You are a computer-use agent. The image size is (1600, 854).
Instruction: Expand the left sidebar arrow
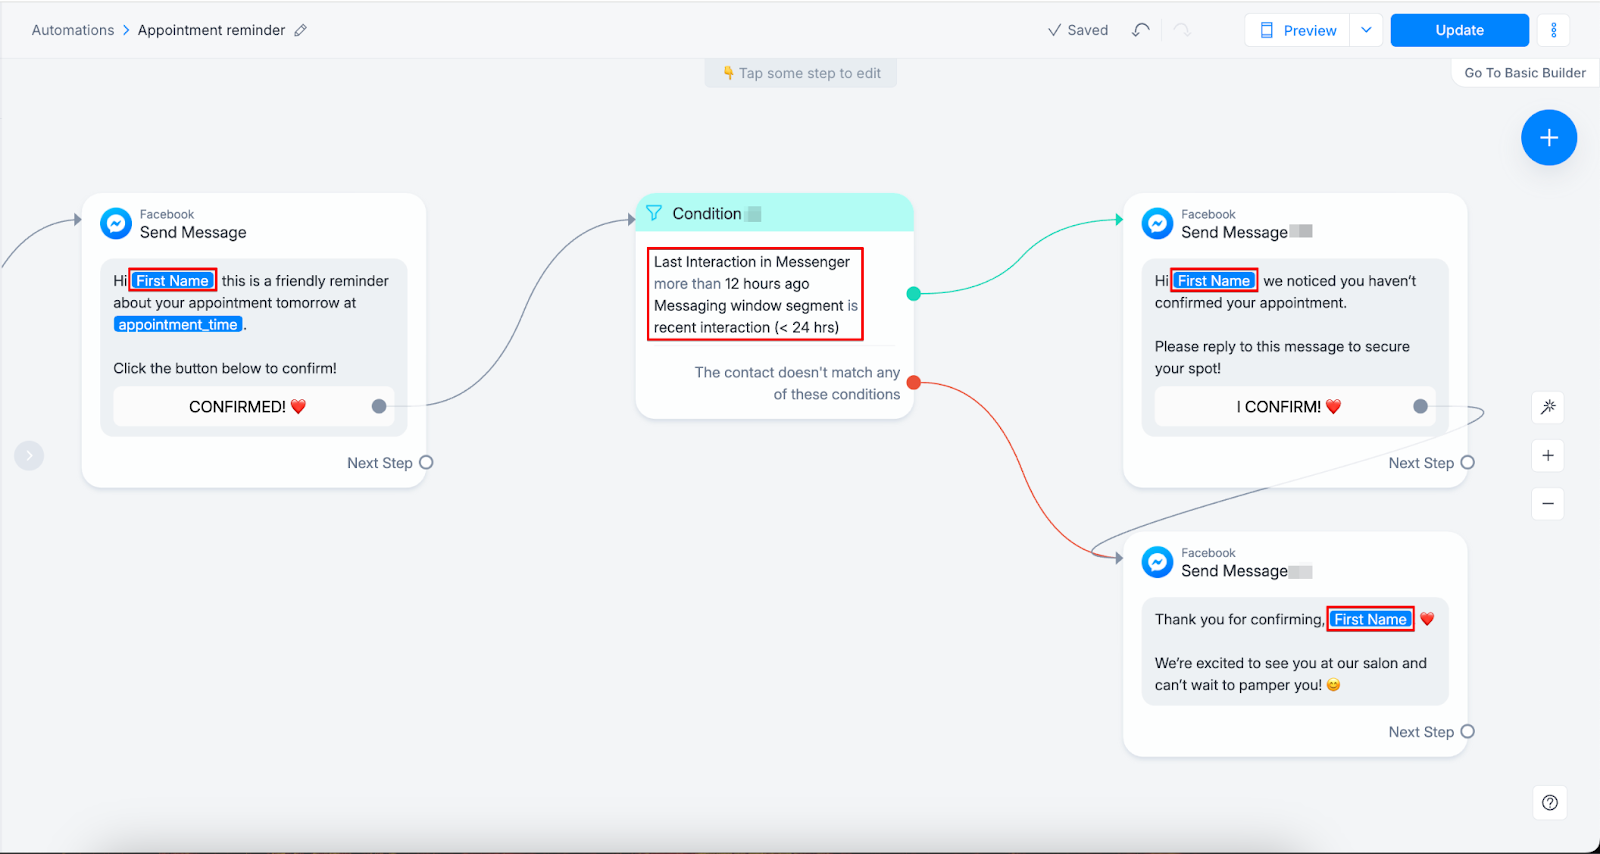tap(29, 456)
